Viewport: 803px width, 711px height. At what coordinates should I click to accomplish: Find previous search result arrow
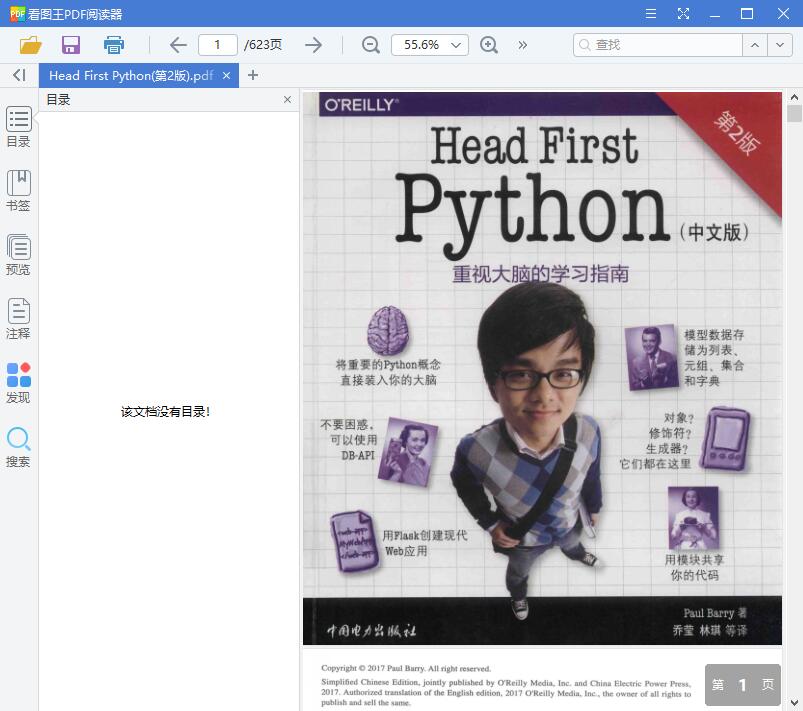(755, 45)
